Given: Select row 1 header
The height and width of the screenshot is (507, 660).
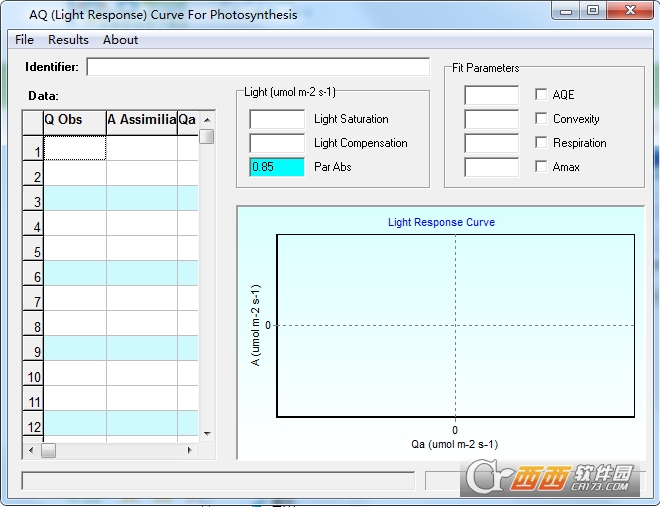Looking at the screenshot, I should coord(33,148).
